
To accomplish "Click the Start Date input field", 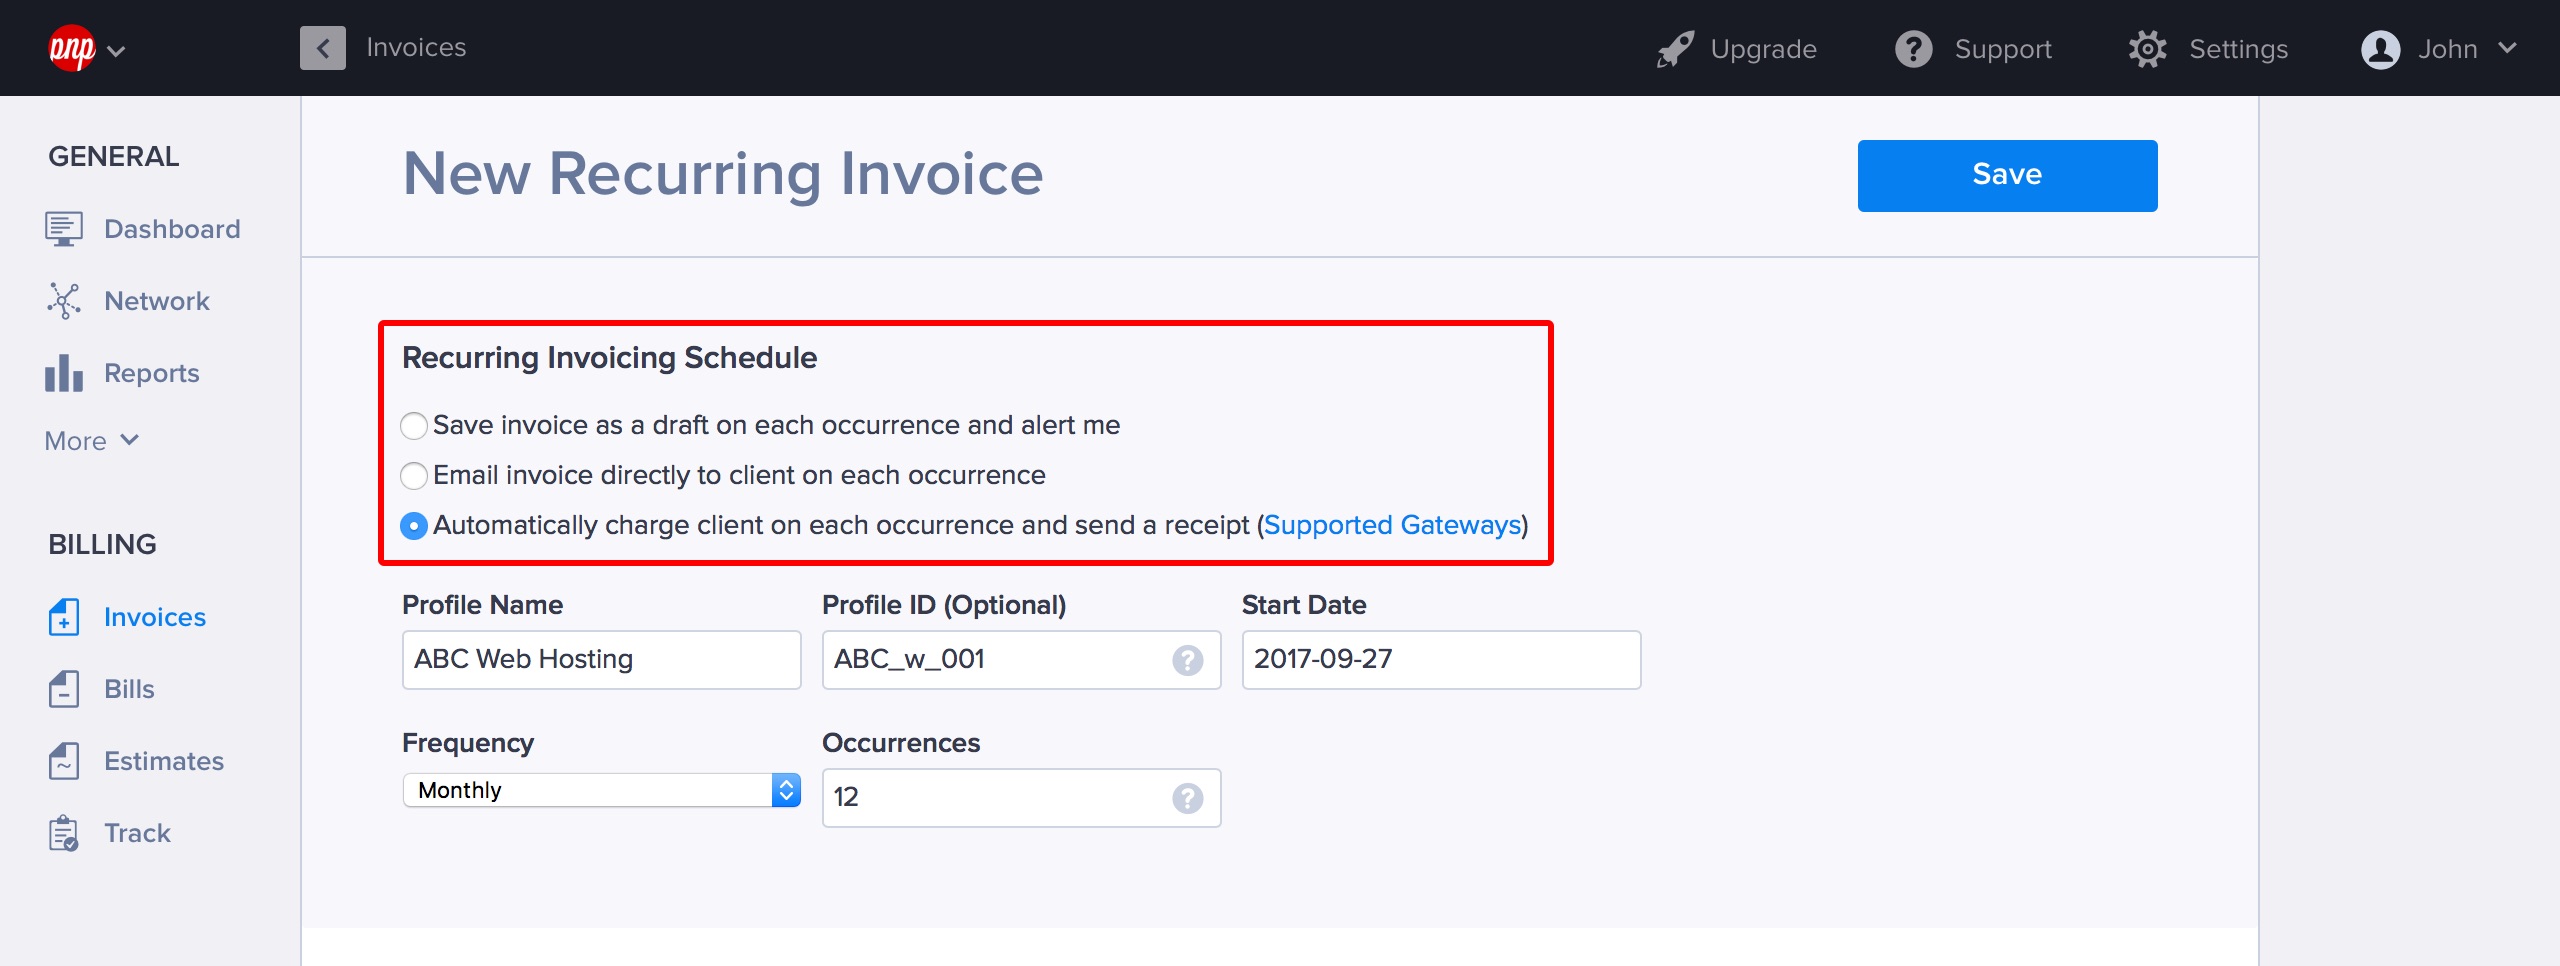I will point(1440,660).
